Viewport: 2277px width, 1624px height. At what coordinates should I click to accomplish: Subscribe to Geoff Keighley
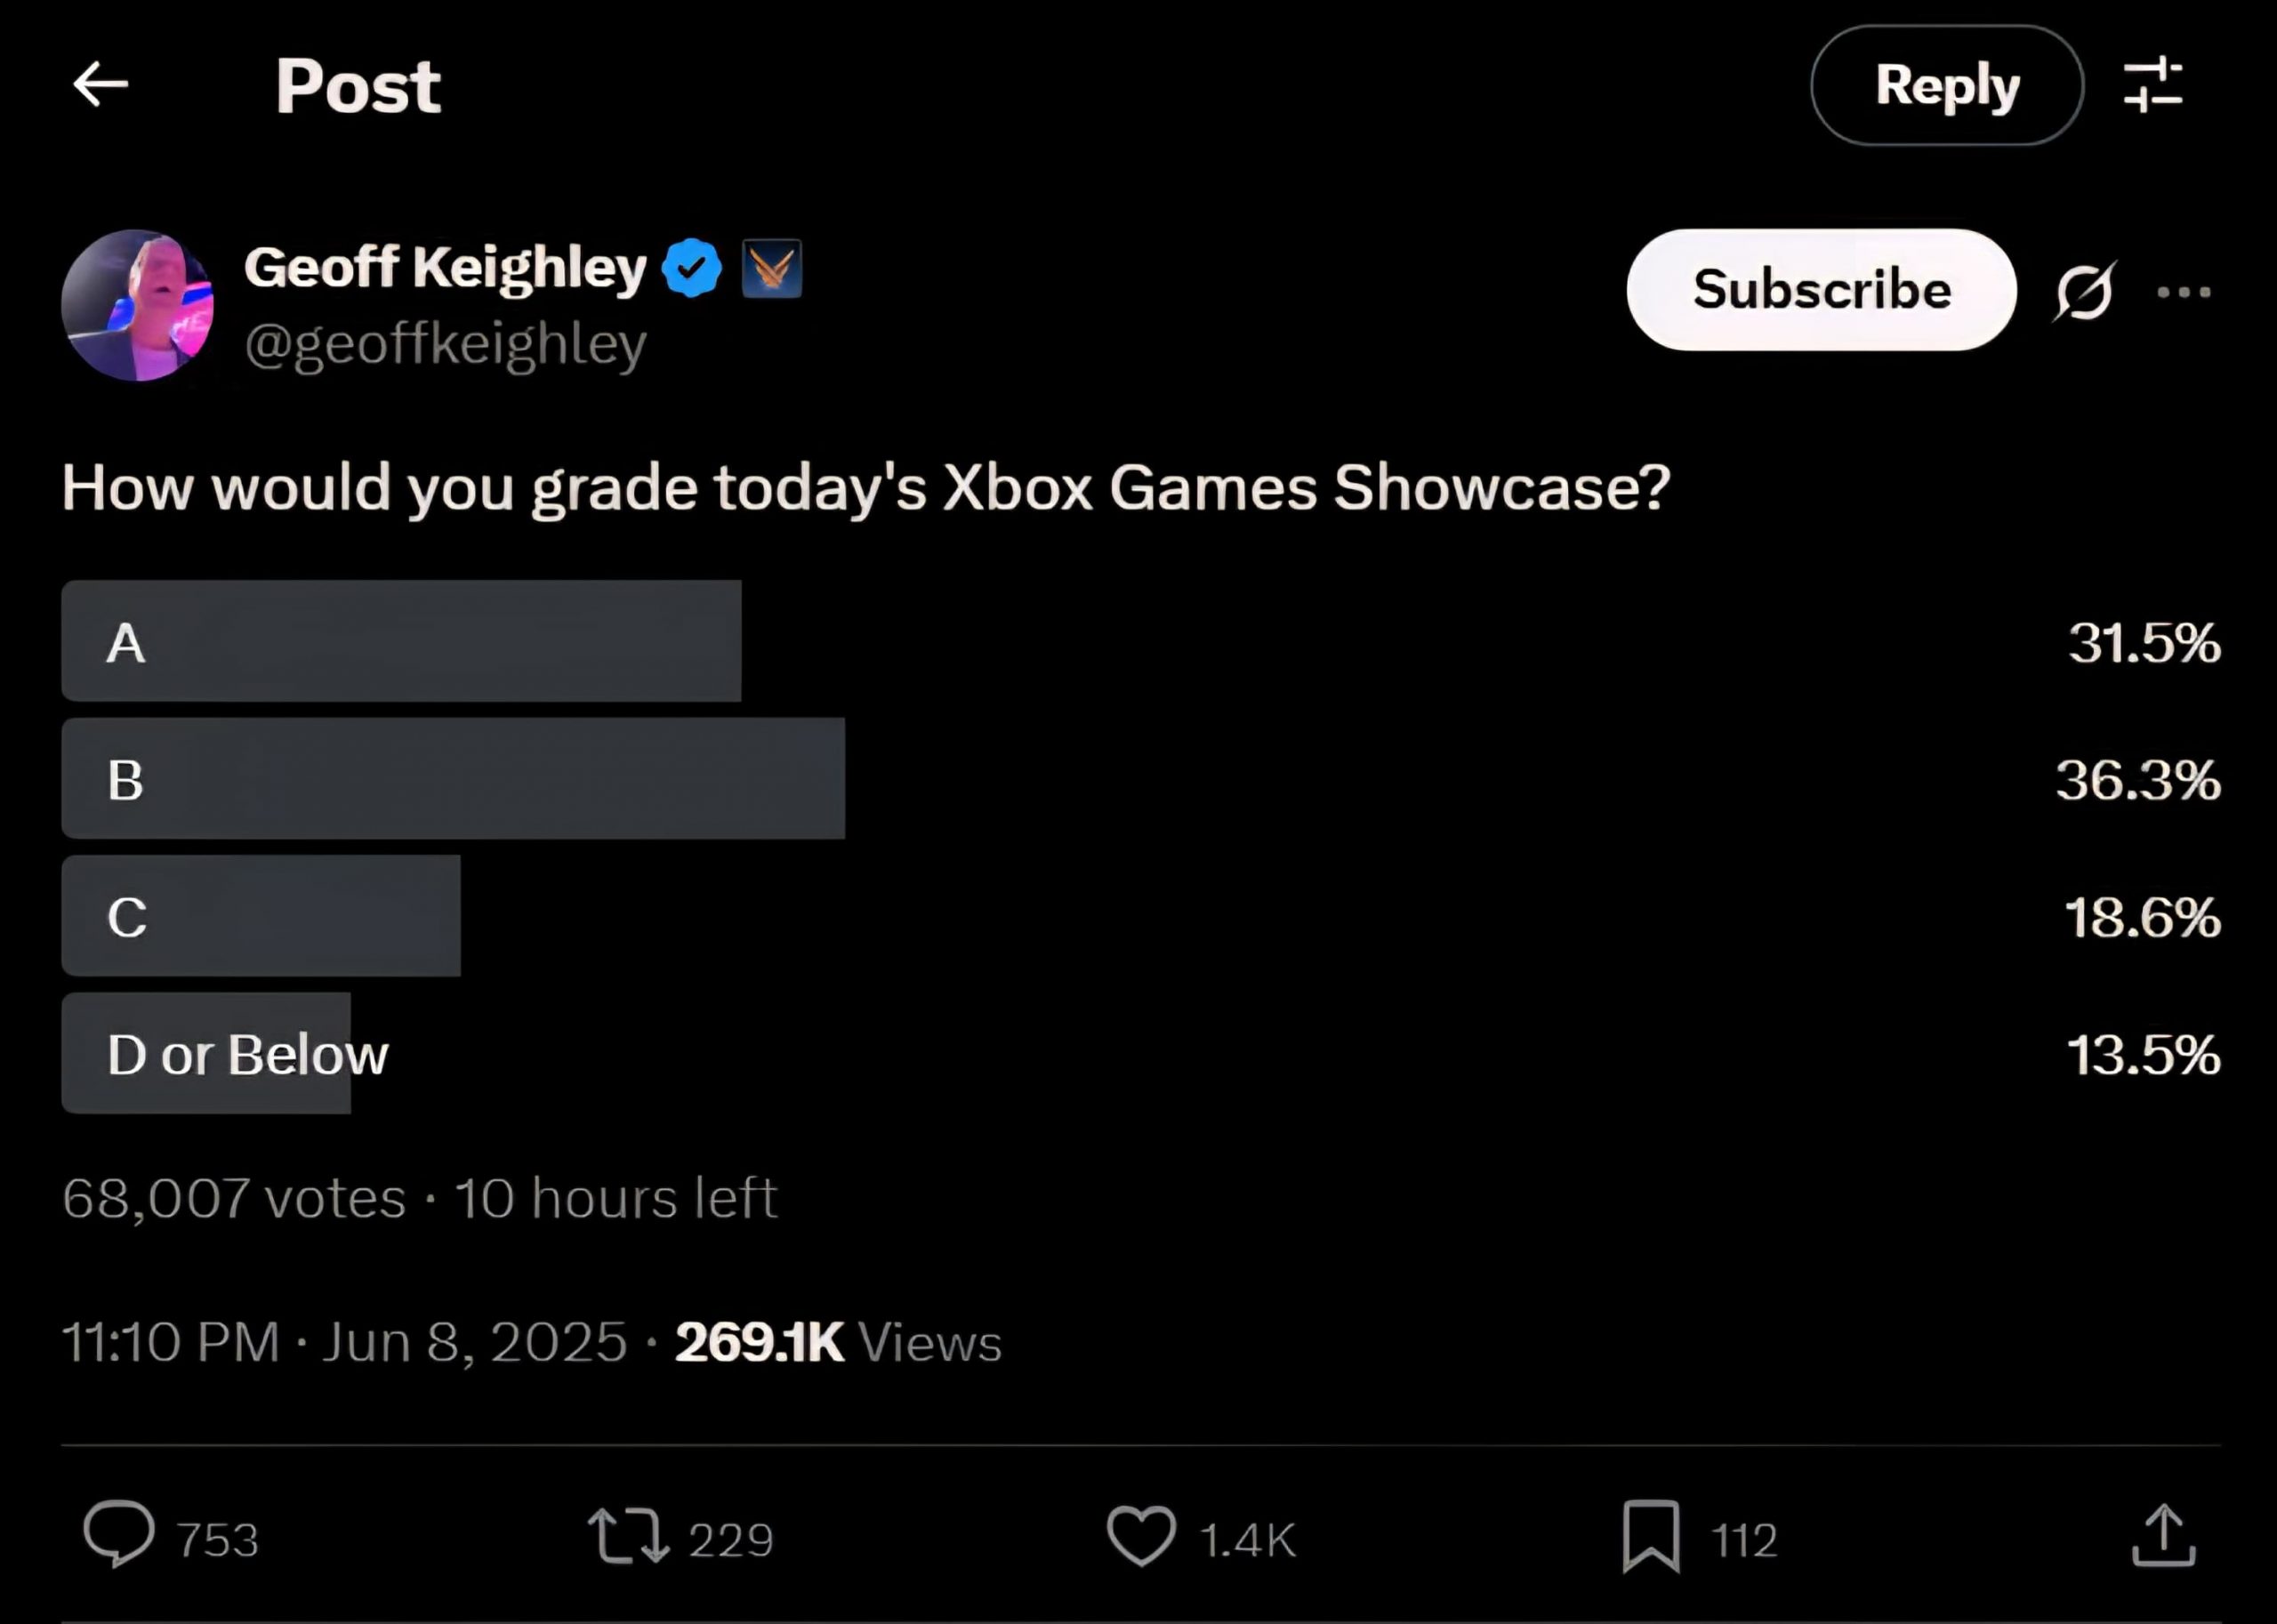[1821, 290]
